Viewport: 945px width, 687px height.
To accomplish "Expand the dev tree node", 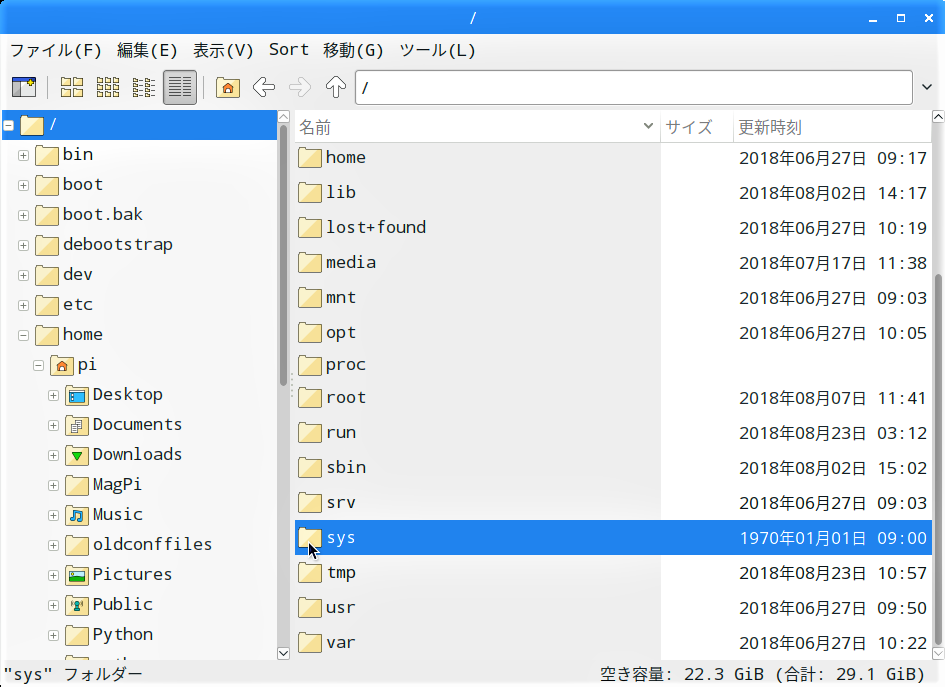I will [x=24, y=275].
